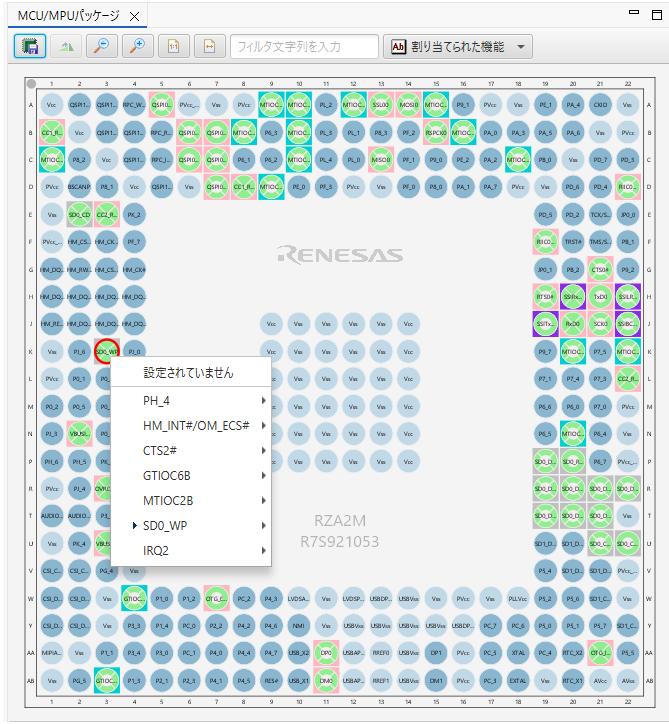
Task: Expand the IRQ2 submenu arrow
Action: pos(263,550)
